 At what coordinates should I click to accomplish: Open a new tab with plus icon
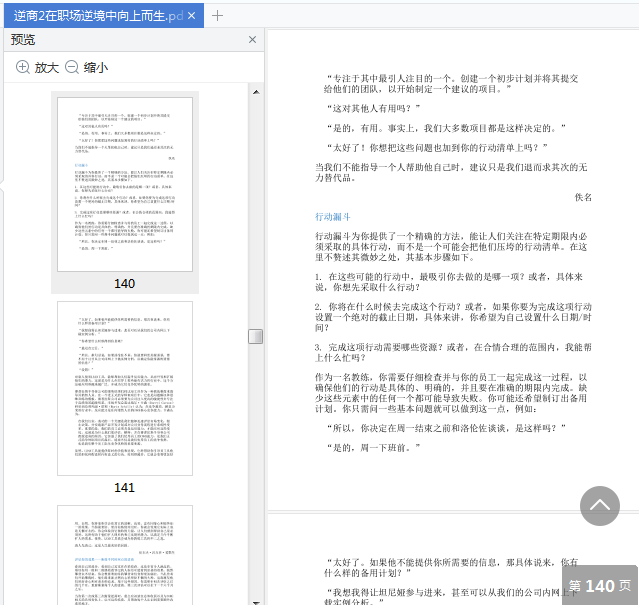(217, 16)
